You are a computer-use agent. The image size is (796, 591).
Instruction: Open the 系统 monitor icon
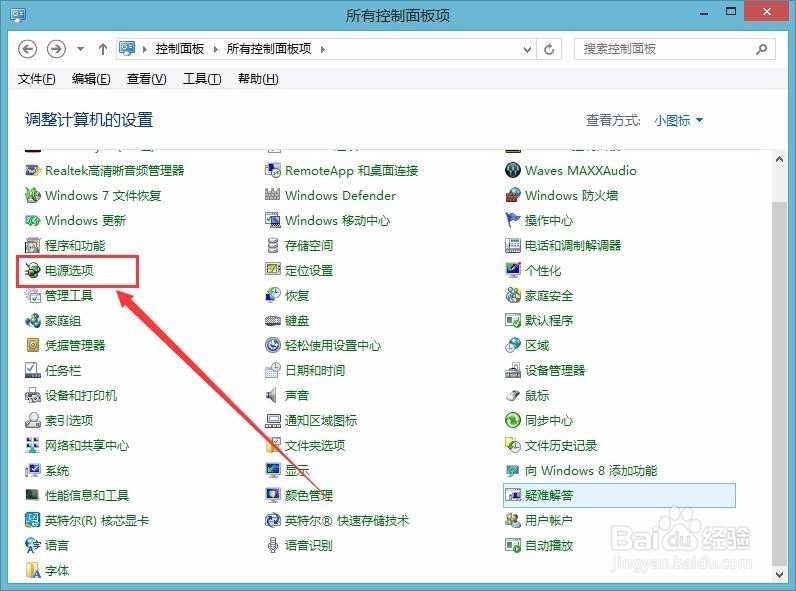pyautogui.click(x=33, y=471)
